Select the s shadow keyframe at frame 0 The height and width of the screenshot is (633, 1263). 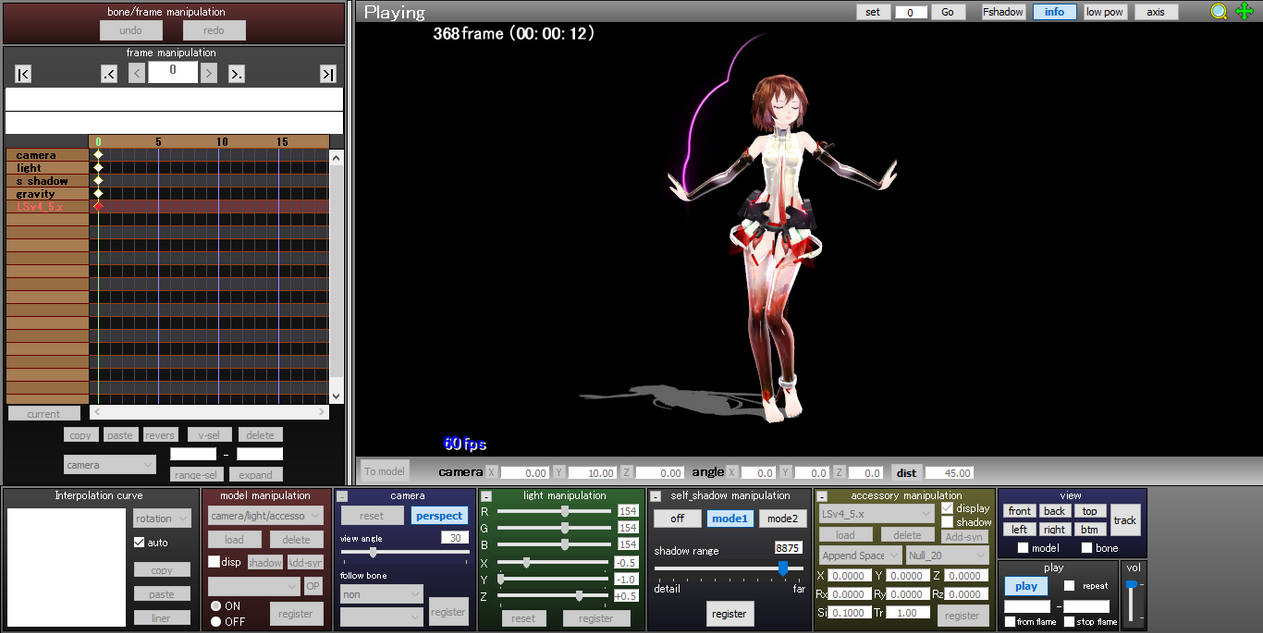98,181
